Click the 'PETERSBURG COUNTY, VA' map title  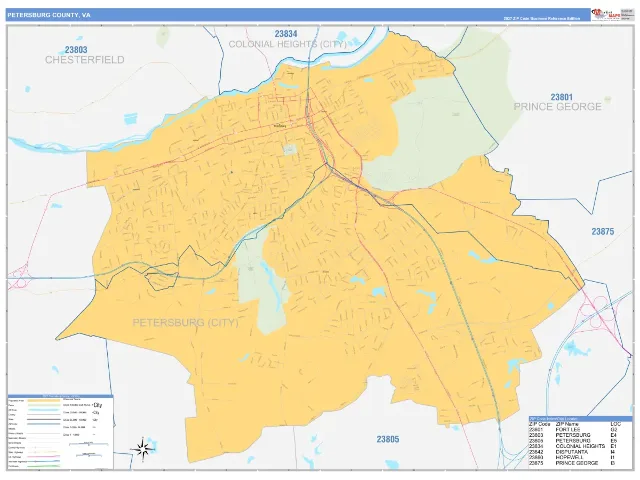coord(49,15)
